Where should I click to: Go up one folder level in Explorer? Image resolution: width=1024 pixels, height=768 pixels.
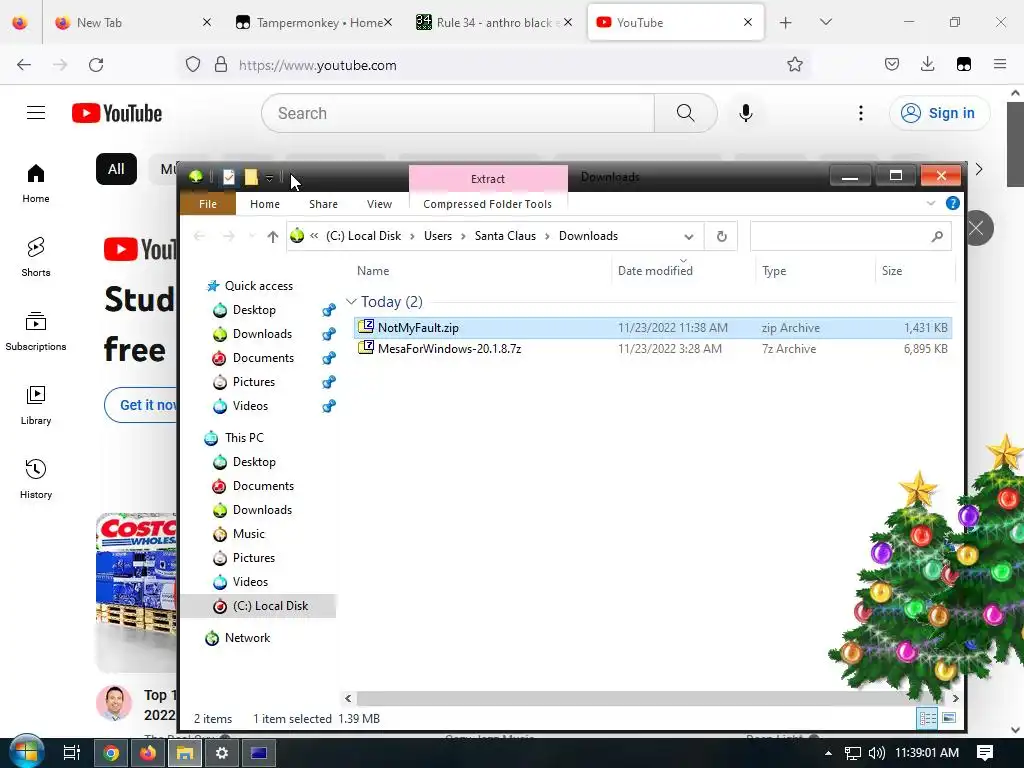(x=272, y=236)
